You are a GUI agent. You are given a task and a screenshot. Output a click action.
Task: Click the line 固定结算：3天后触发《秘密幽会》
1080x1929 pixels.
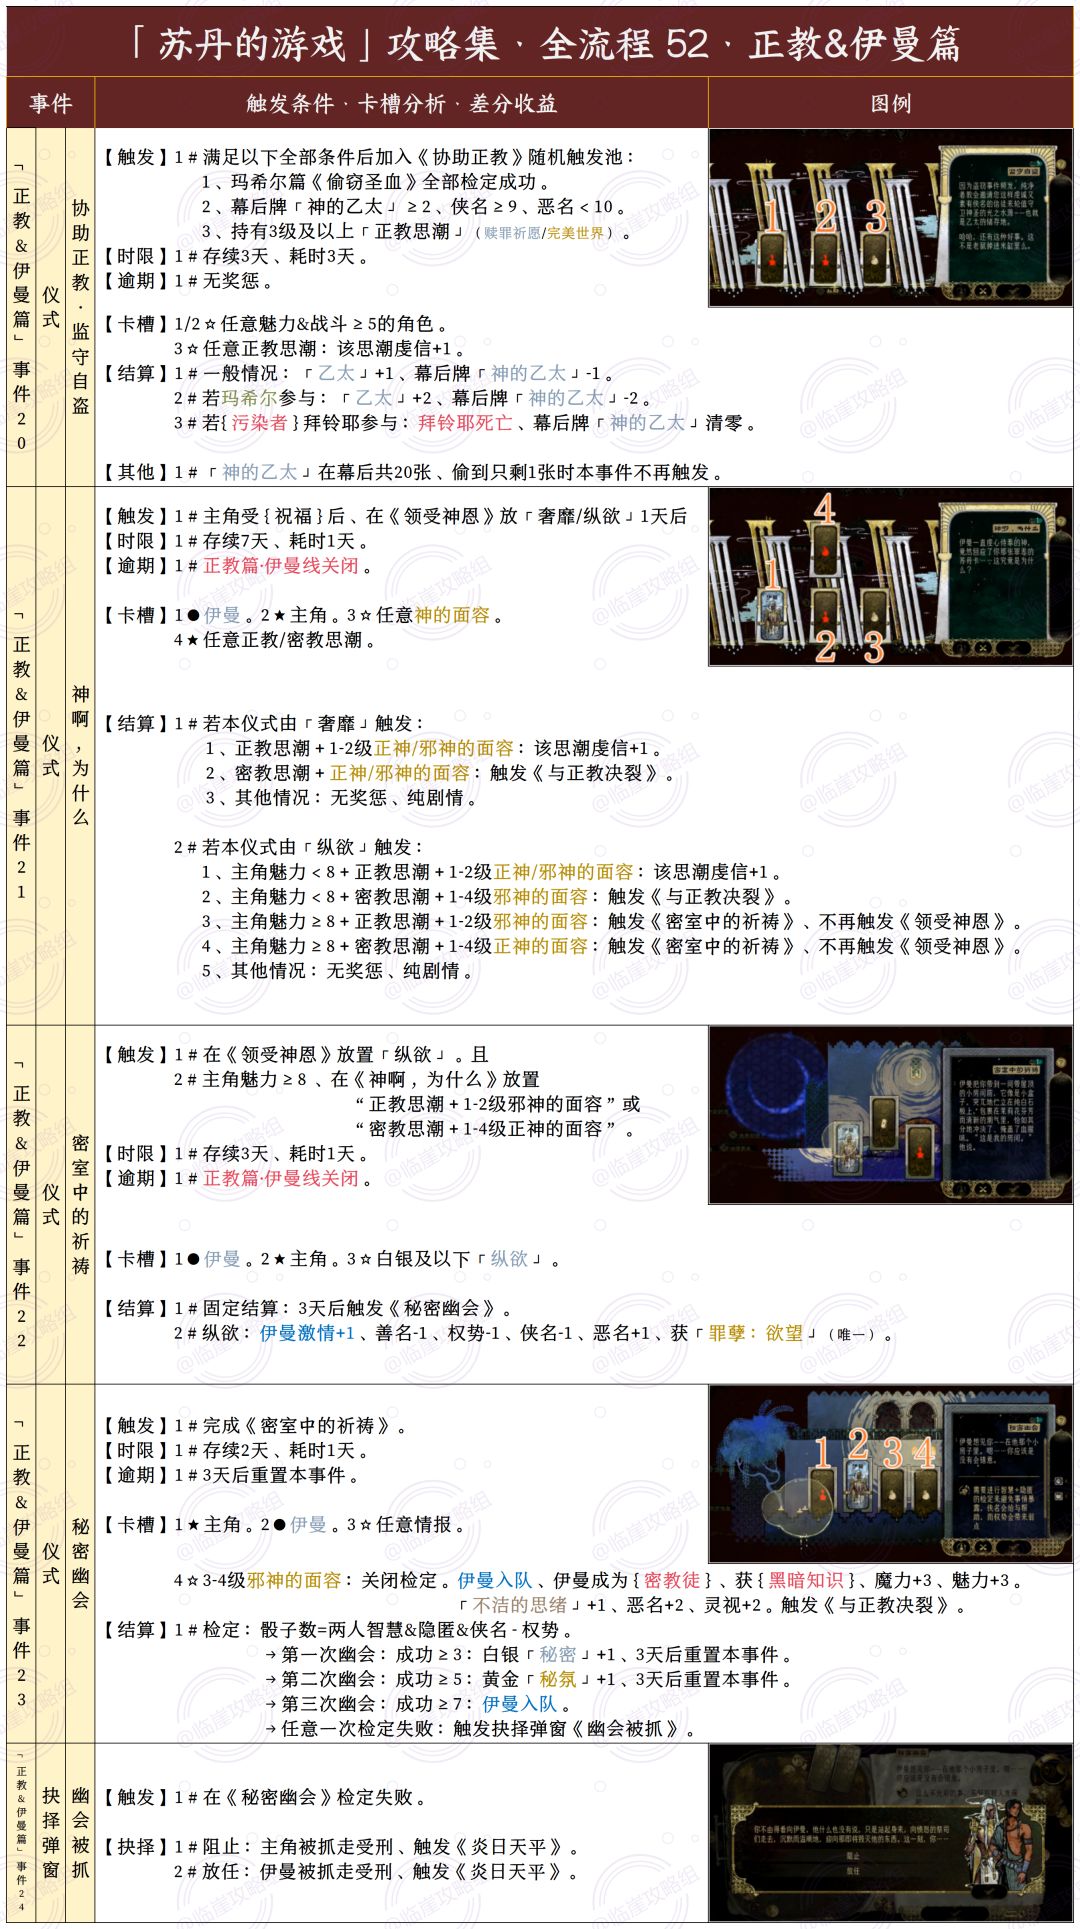pos(344,1308)
